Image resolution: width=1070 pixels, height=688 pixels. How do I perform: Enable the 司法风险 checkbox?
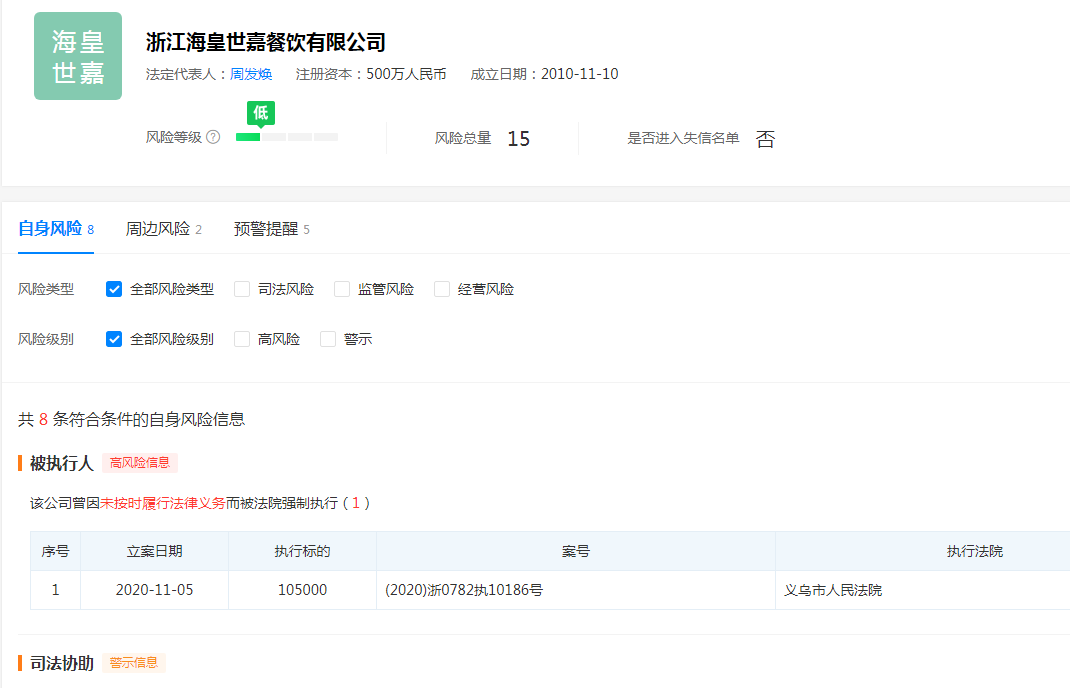tap(242, 289)
